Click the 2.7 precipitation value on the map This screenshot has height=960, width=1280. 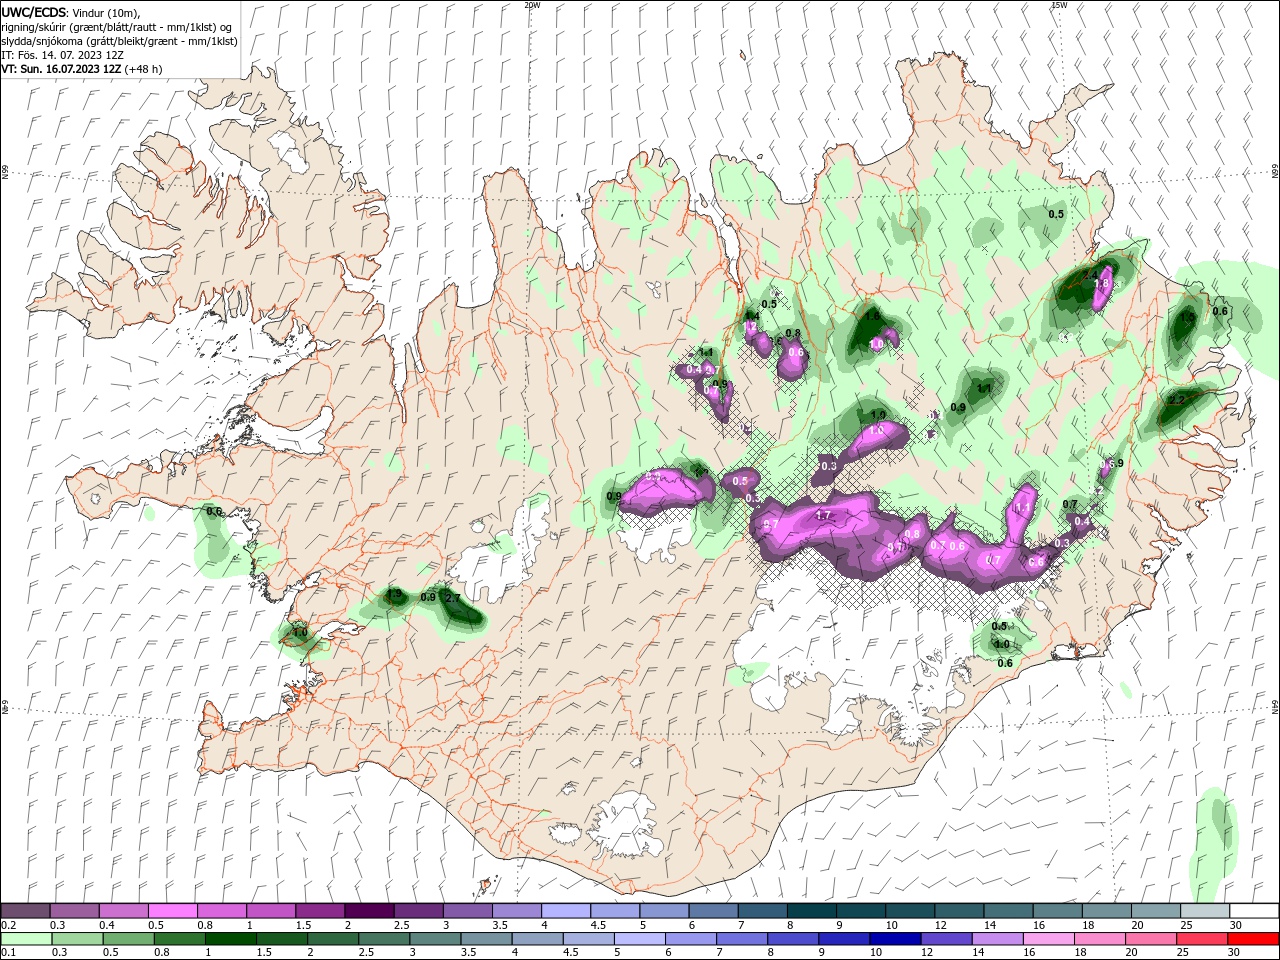click(x=452, y=598)
